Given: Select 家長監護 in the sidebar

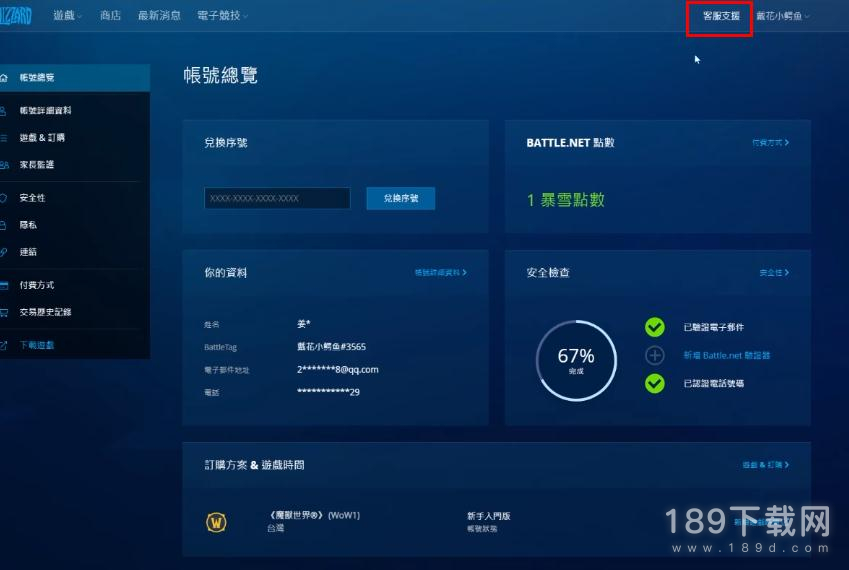Looking at the screenshot, I should 37,164.
